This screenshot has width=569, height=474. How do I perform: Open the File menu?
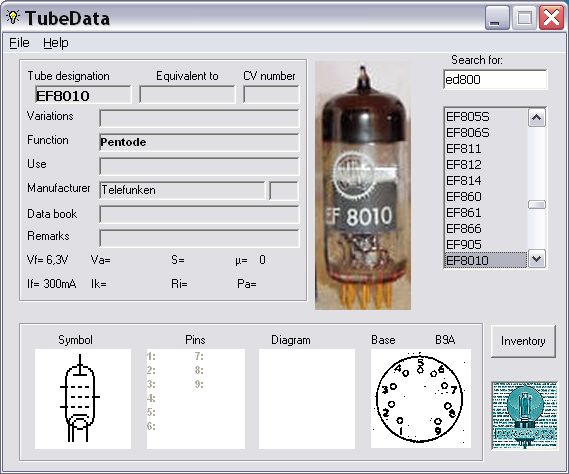19,43
